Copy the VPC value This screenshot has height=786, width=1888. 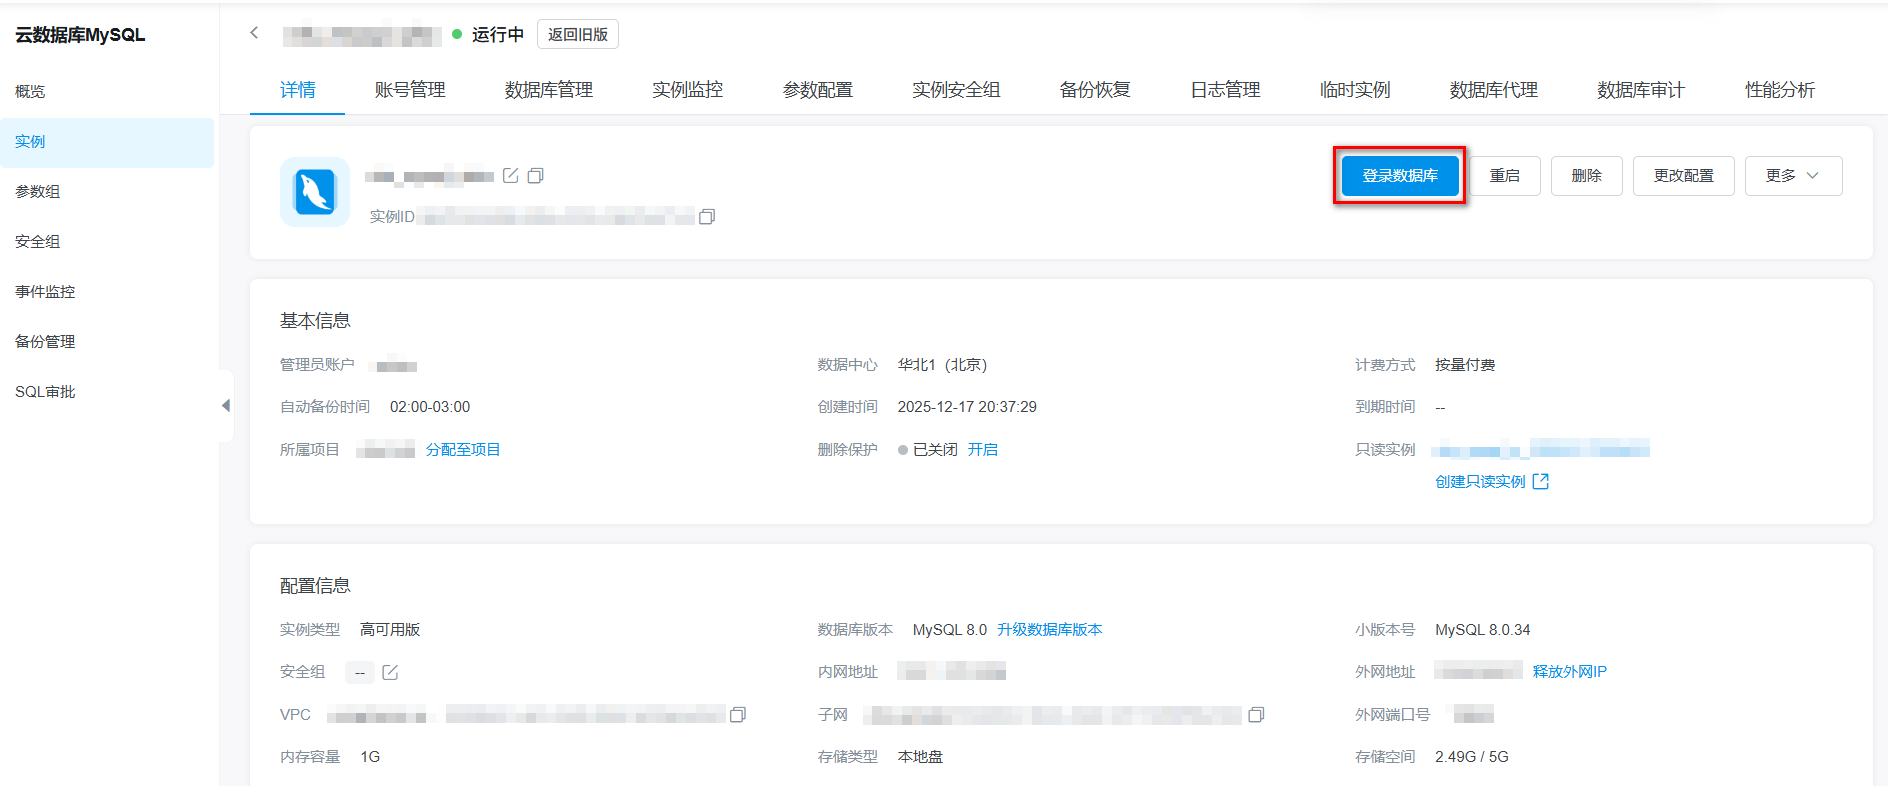pos(738,715)
